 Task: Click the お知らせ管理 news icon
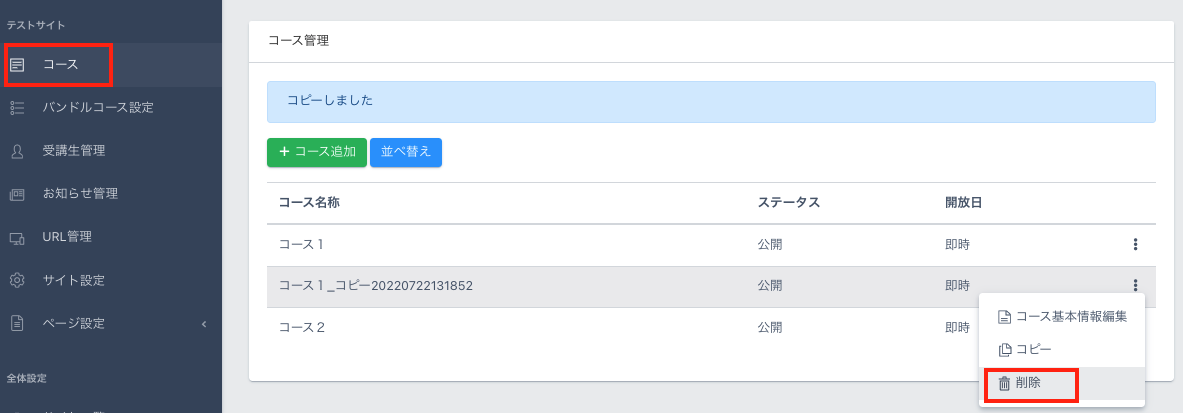[x=17, y=194]
